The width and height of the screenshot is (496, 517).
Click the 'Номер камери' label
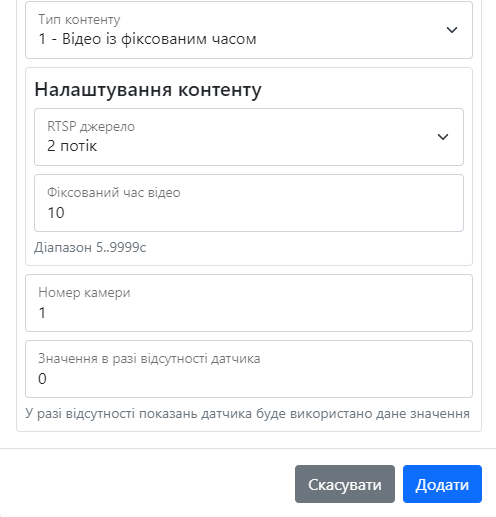point(84,293)
